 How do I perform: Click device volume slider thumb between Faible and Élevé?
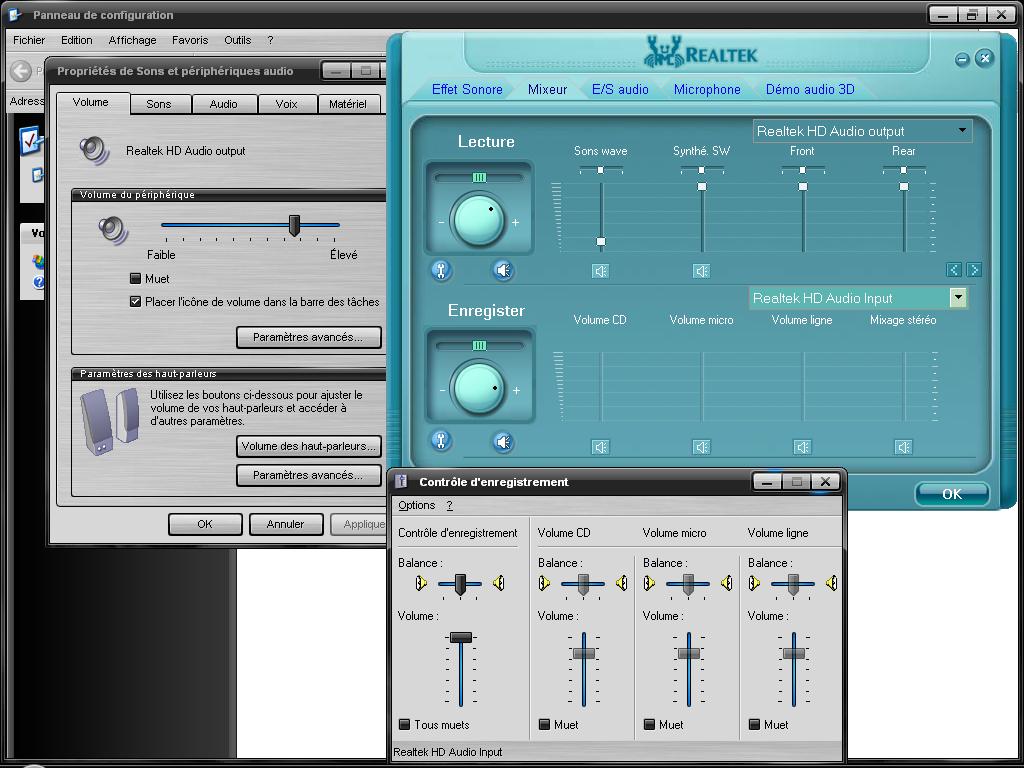(295, 225)
